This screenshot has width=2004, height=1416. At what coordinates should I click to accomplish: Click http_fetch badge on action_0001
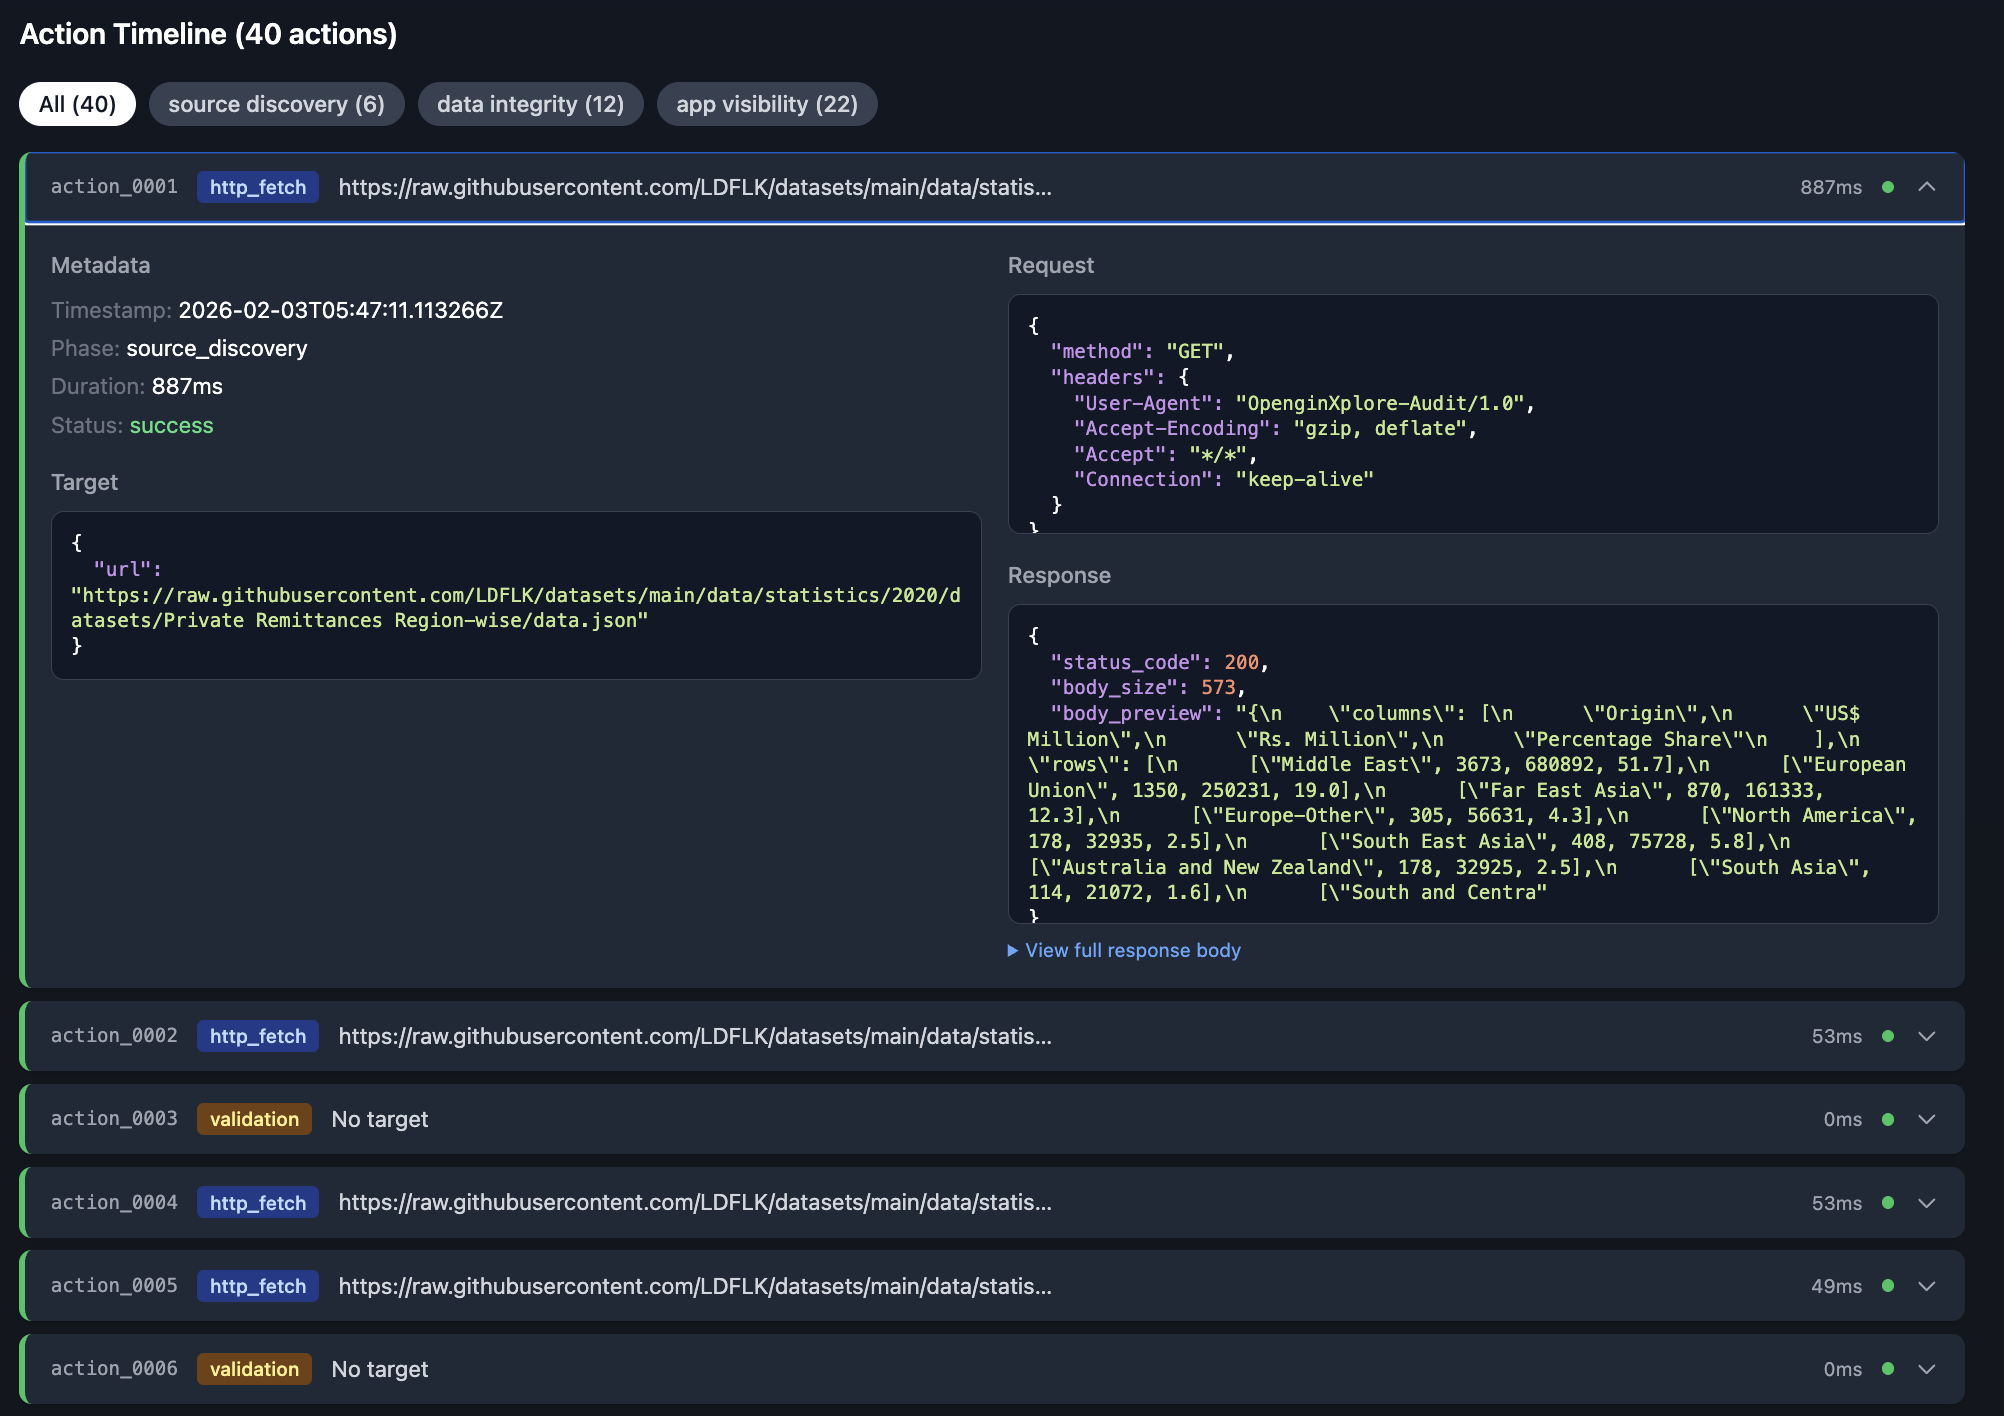(x=257, y=187)
